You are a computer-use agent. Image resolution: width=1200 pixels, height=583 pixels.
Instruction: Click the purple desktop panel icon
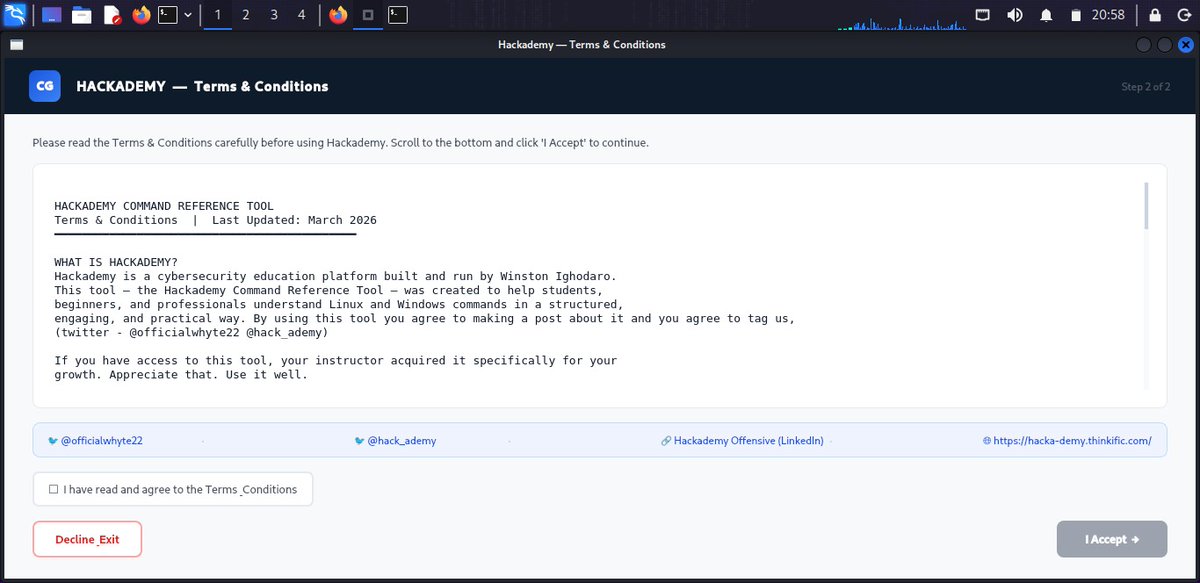pos(51,15)
